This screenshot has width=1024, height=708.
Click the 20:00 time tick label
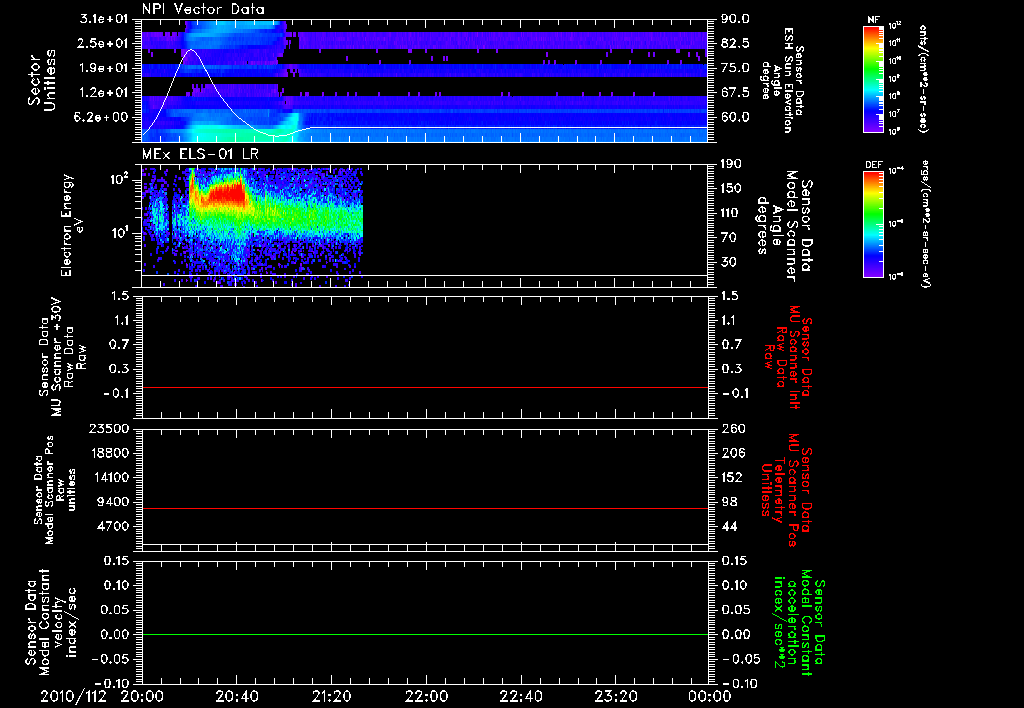click(142, 696)
